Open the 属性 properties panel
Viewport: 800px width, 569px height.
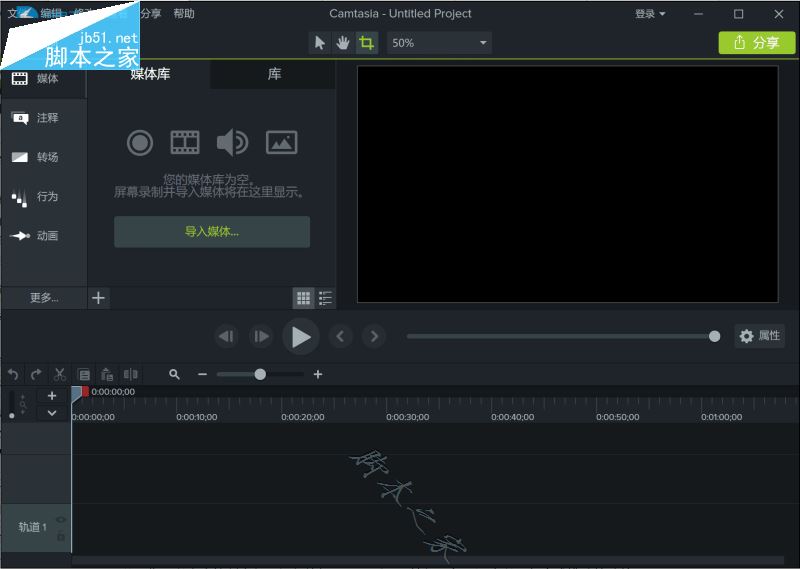(760, 336)
